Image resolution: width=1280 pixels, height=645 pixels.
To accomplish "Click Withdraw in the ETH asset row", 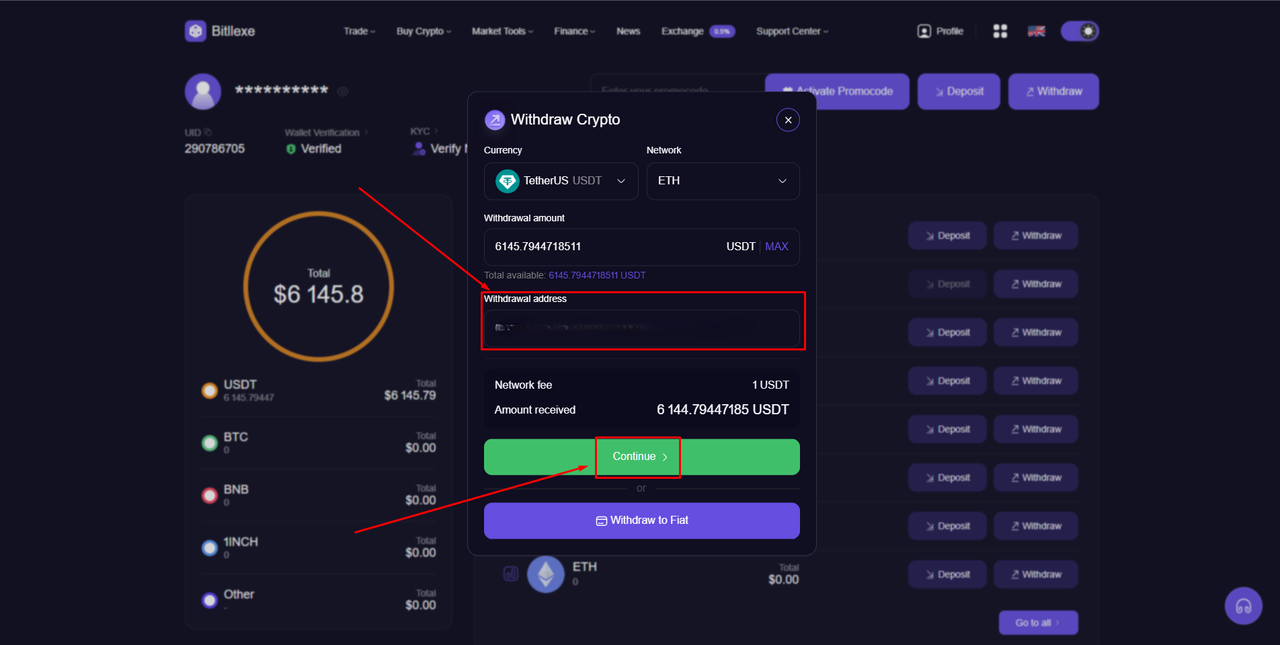I will coord(1036,574).
